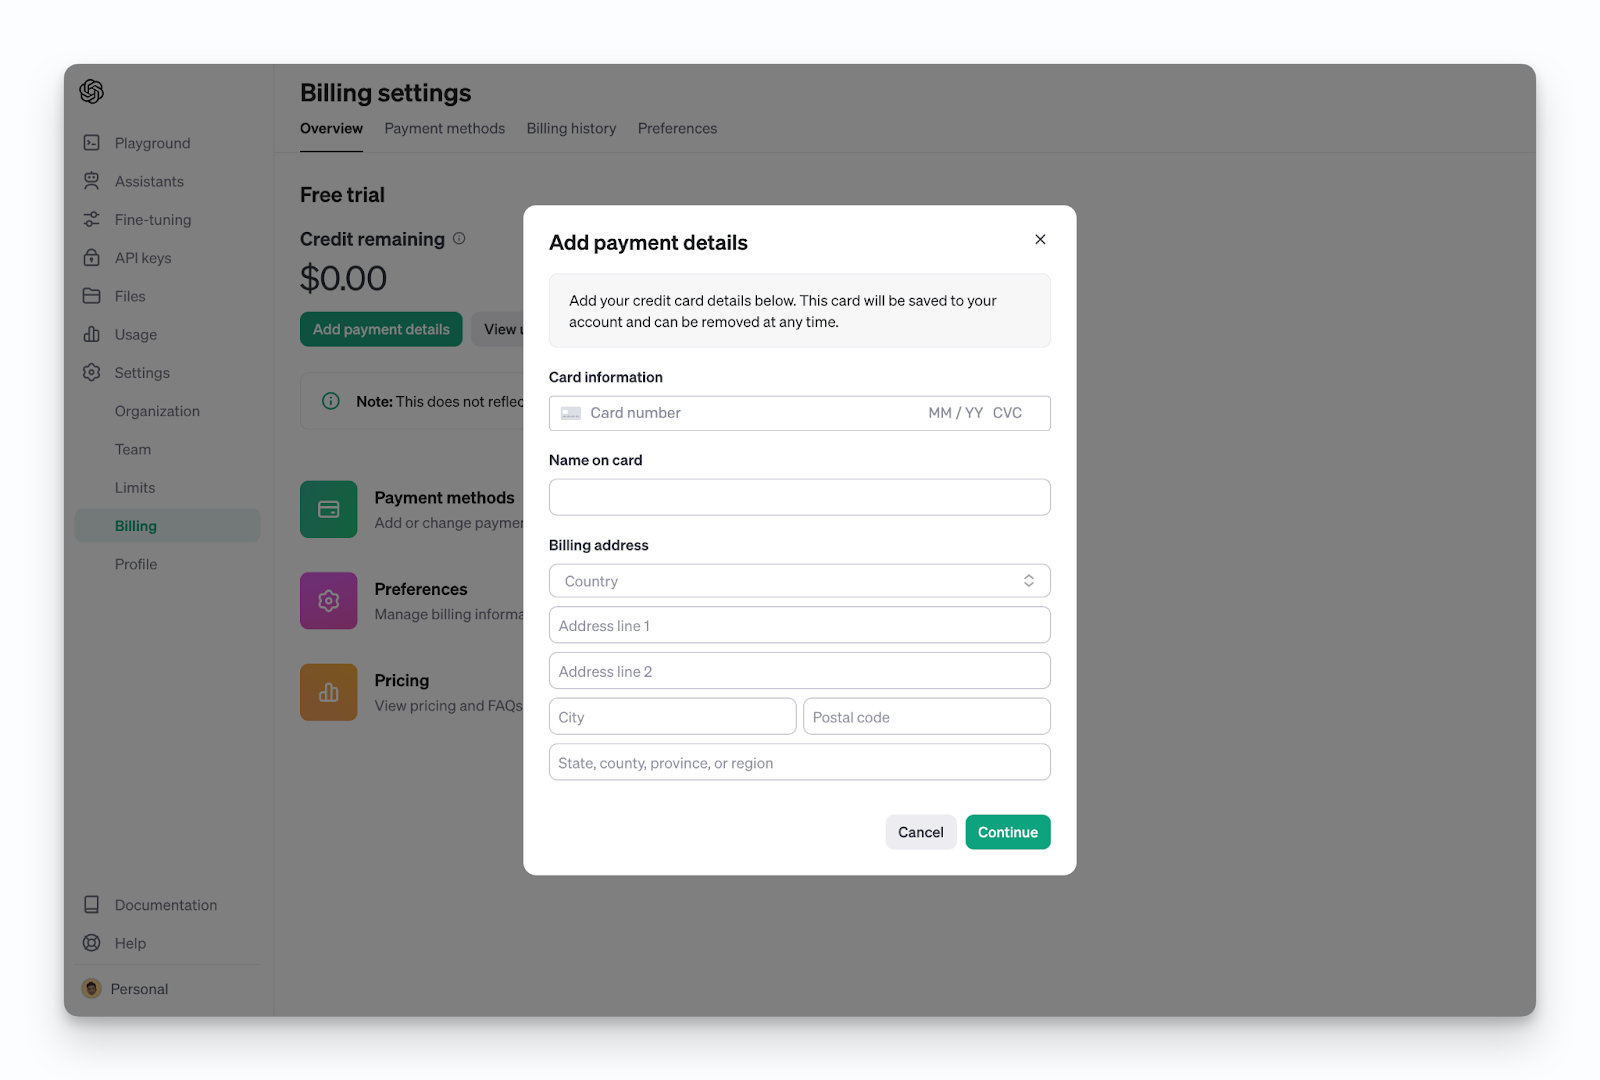
Task: Click the Credit remaining info icon
Action: tap(459, 239)
